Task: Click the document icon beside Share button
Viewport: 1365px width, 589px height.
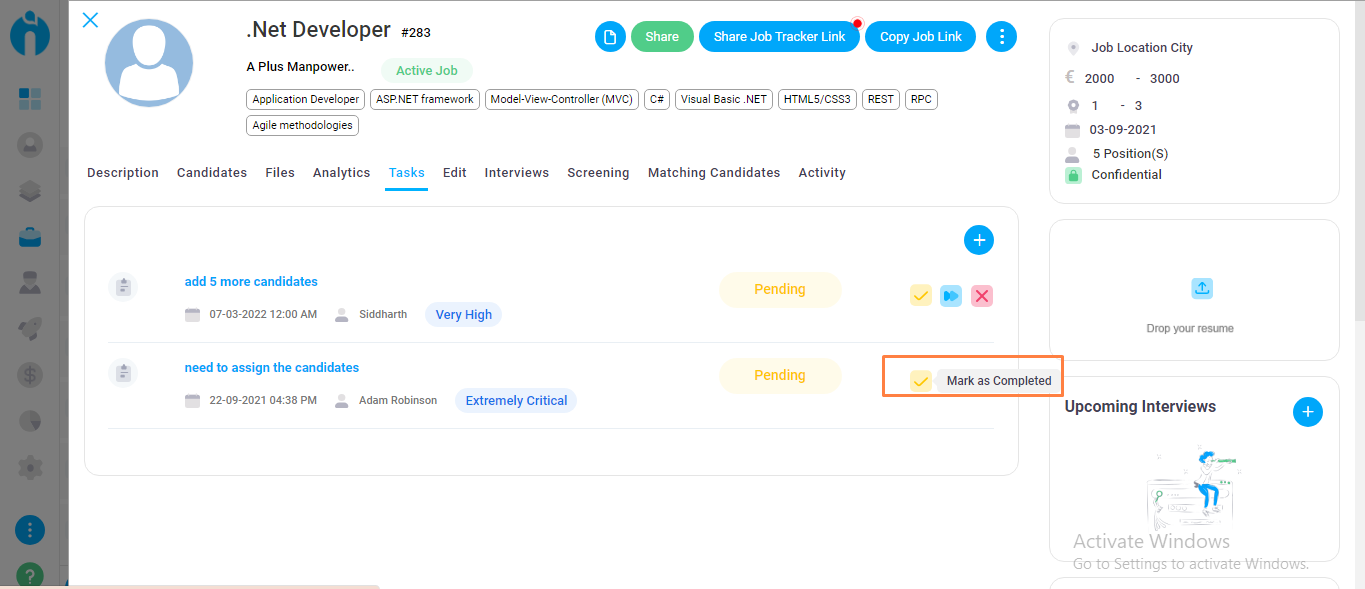Action: (609, 37)
